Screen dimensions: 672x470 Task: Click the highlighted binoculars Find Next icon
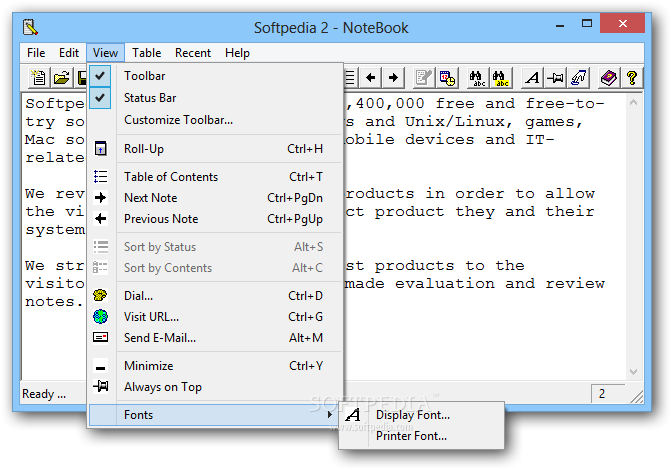tap(500, 78)
